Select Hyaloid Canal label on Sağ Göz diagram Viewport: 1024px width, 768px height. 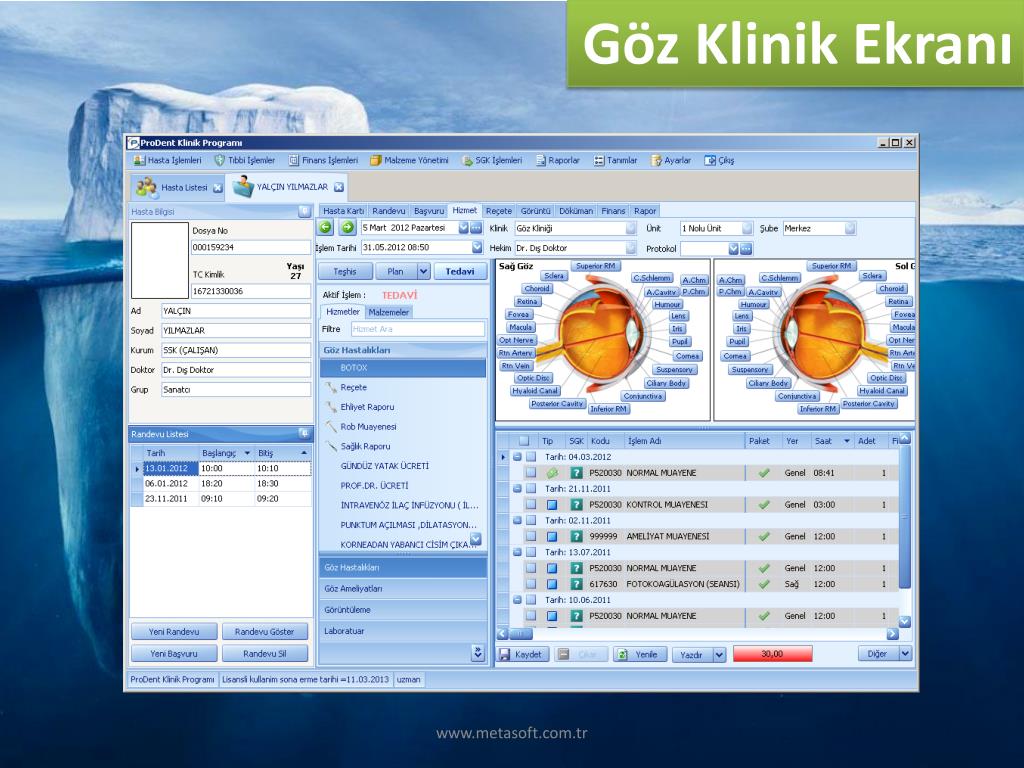click(535, 391)
